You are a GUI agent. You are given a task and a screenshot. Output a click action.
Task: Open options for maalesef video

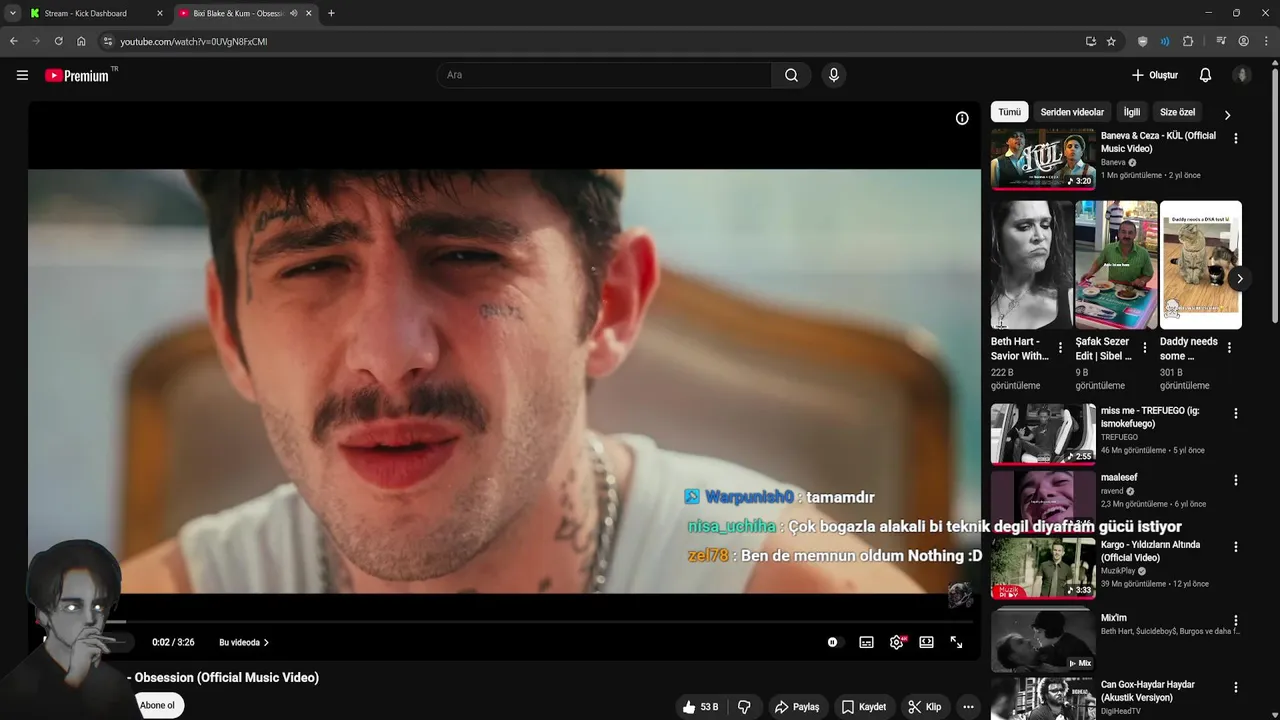pyautogui.click(x=1236, y=480)
